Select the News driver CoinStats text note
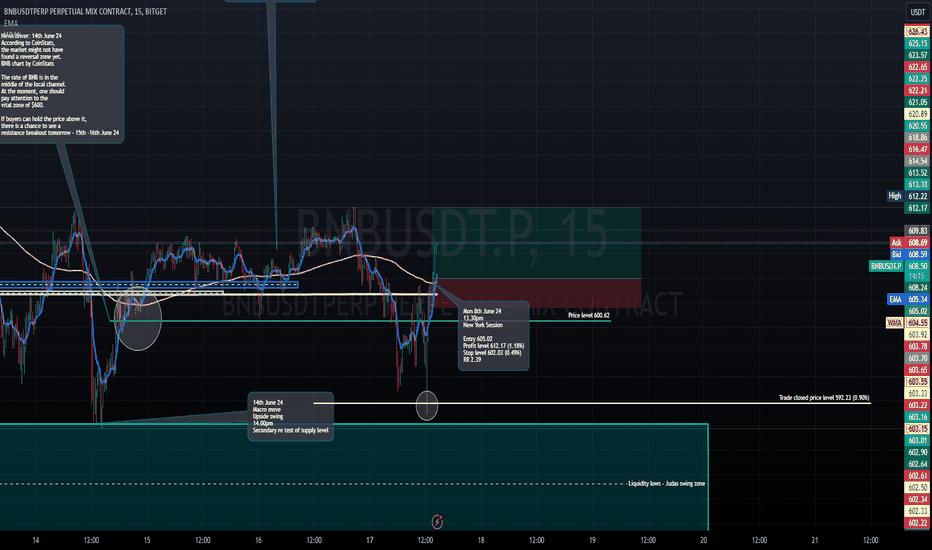The width and height of the screenshot is (932, 550). click(61, 84)
